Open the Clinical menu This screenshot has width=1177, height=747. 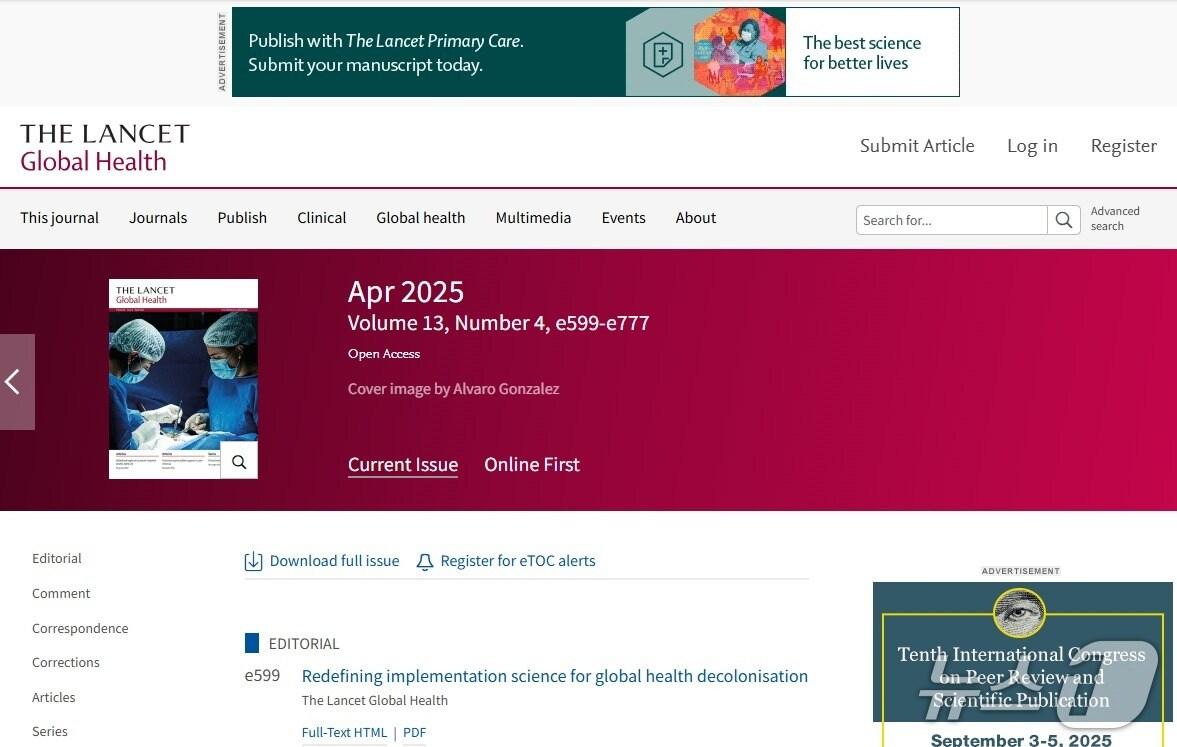tap(321, 218)
